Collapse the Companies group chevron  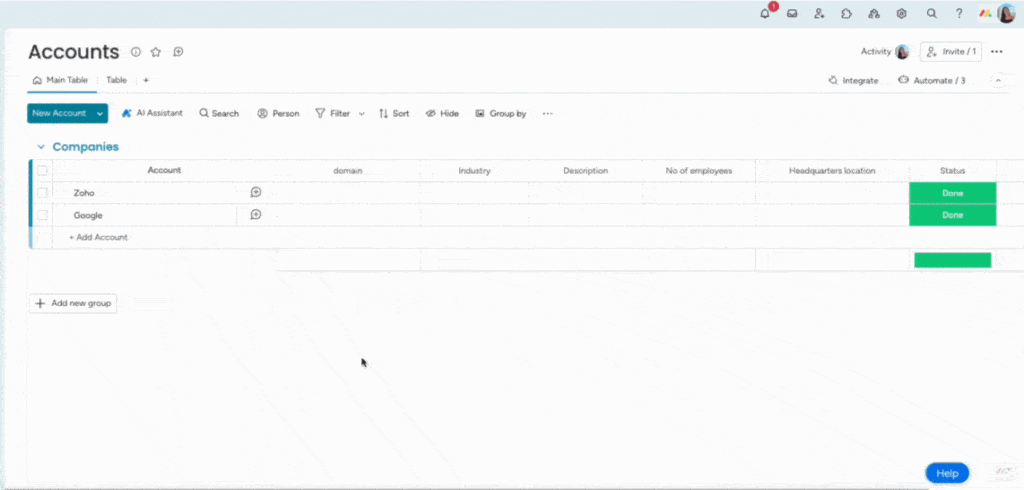click(x=40, y=147)
